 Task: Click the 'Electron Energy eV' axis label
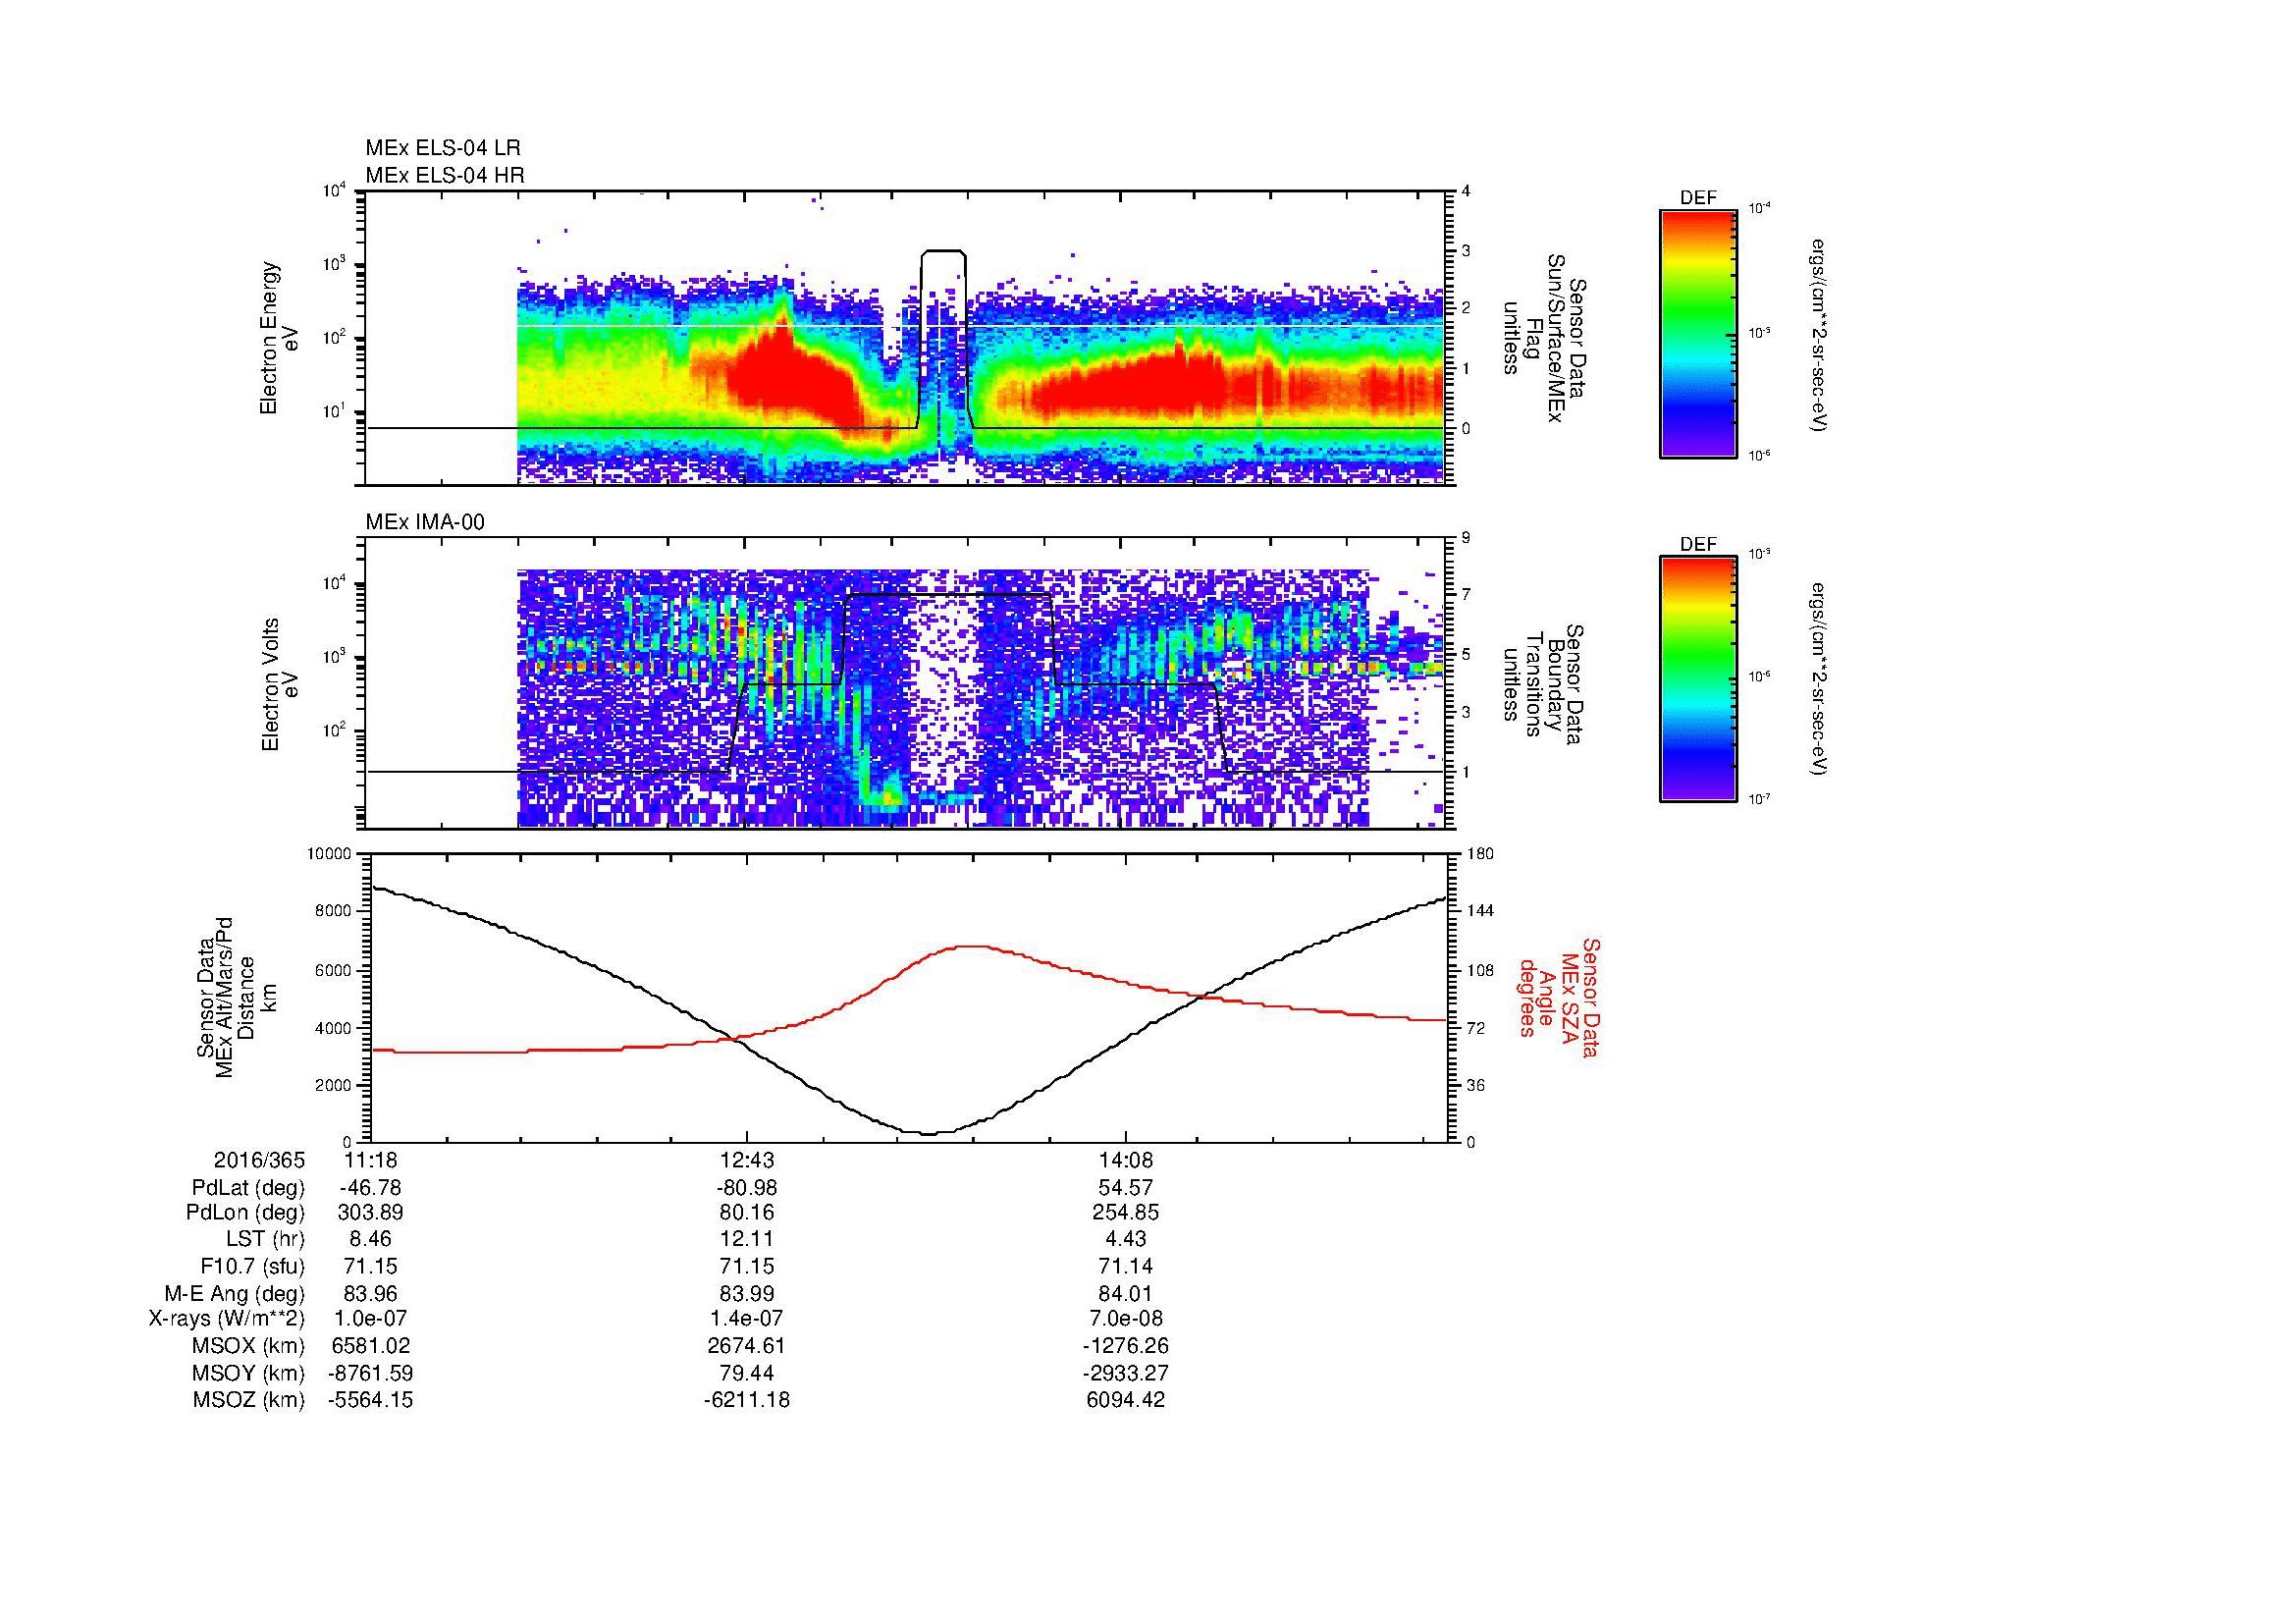[279, 338]
